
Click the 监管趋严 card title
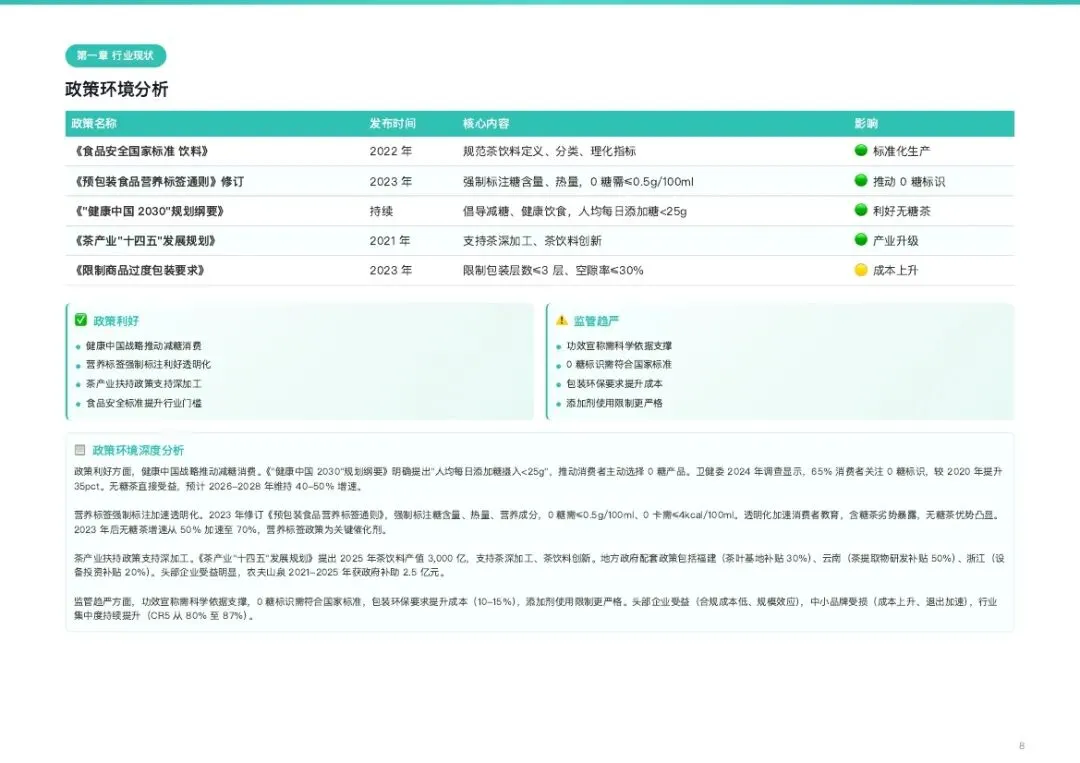click(596, 321)
